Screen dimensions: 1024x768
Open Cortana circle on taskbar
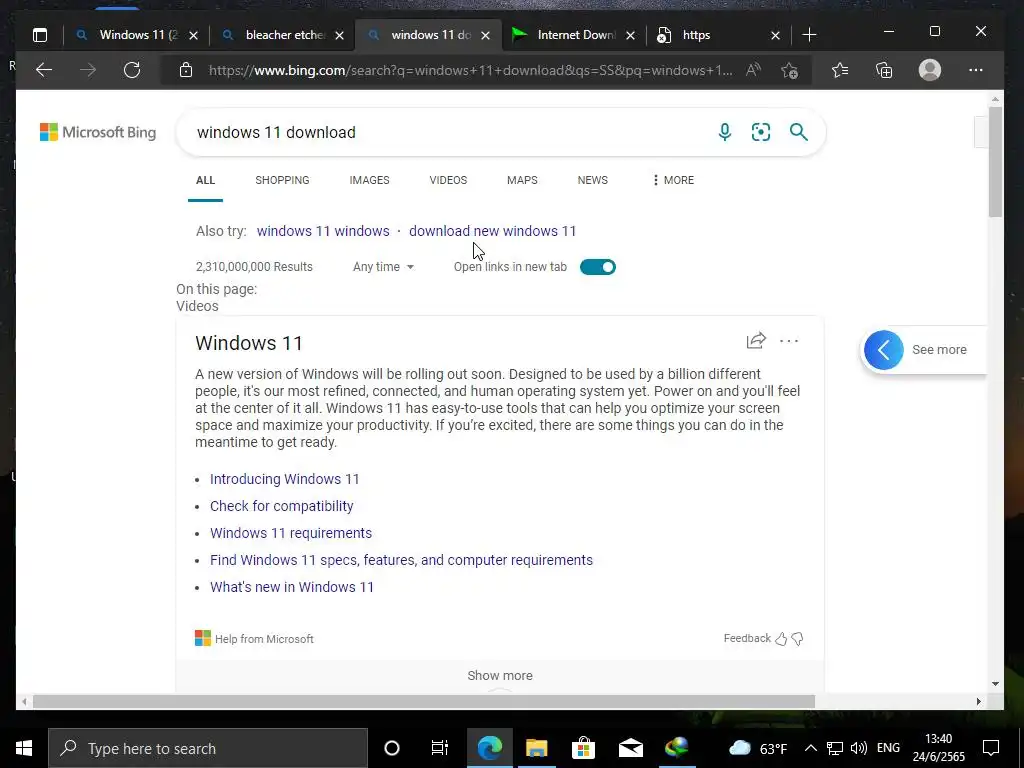click(x=392, y=748)
